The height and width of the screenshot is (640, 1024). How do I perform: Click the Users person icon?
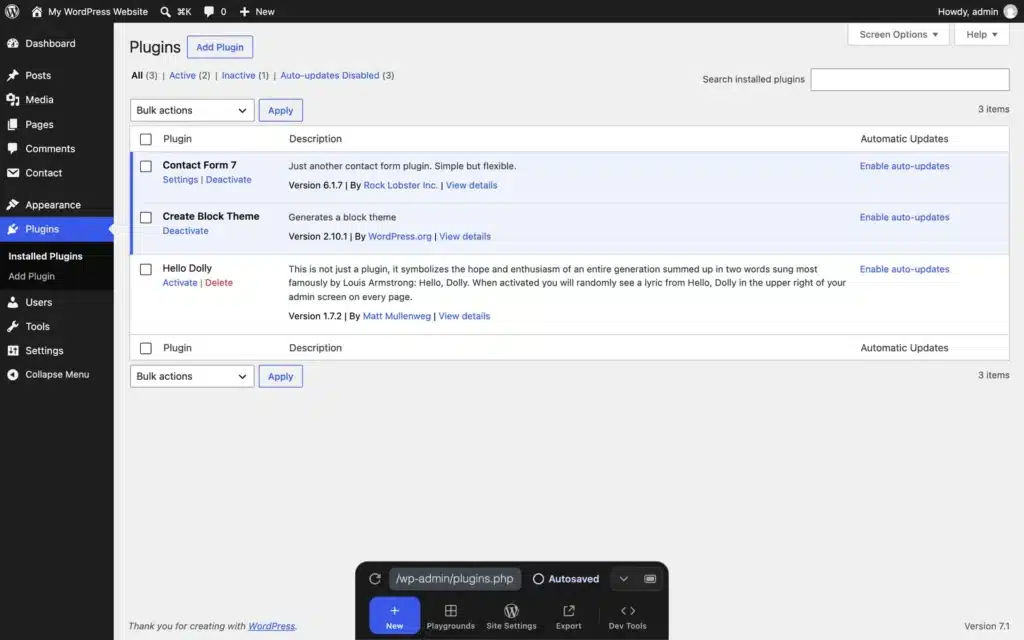(x=13, y=302)
